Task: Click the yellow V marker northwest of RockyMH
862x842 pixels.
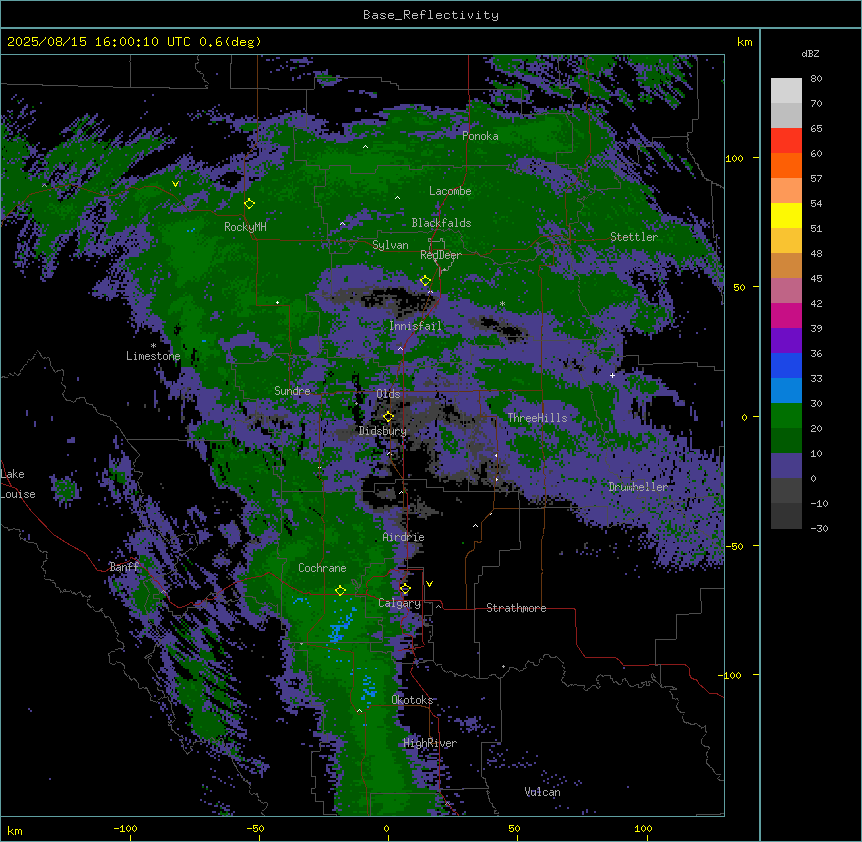Action: (175, 184)
